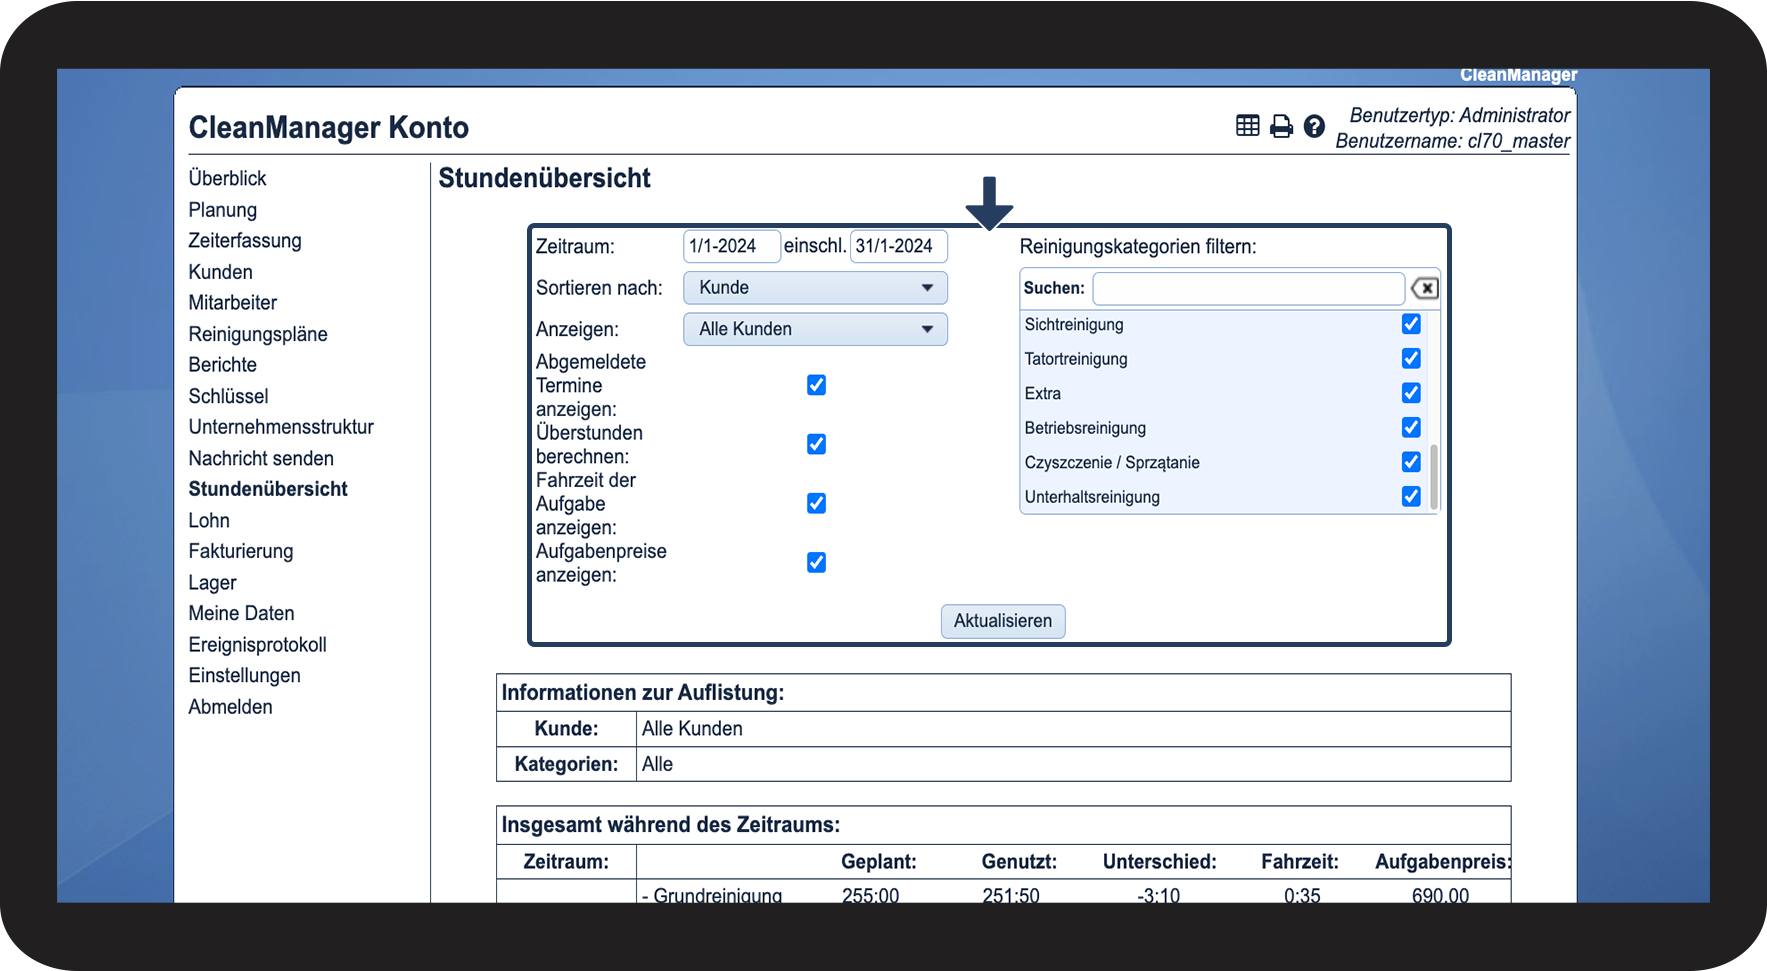Screen dimensions: 1767x971
Task: Uncheck the Tatortreinigung category
Action: (1411, 358)
